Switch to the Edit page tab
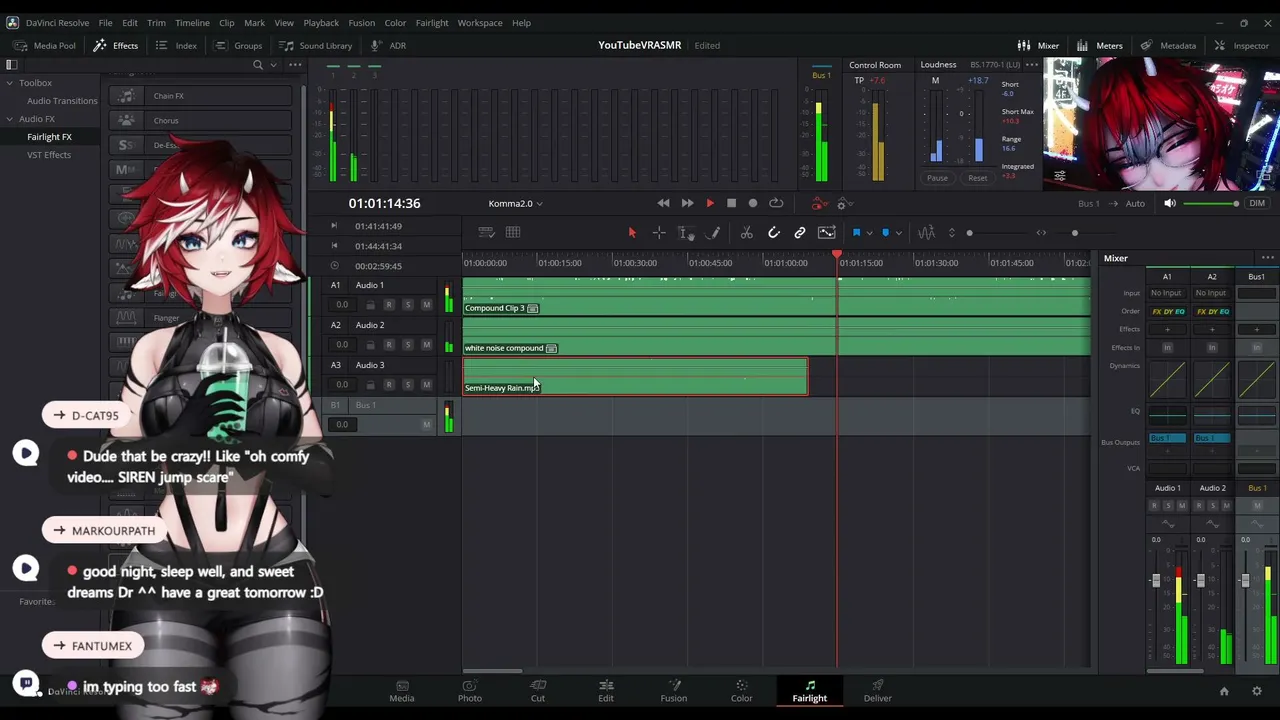Screen dimensions: 1280x720 tap(606, 690)
